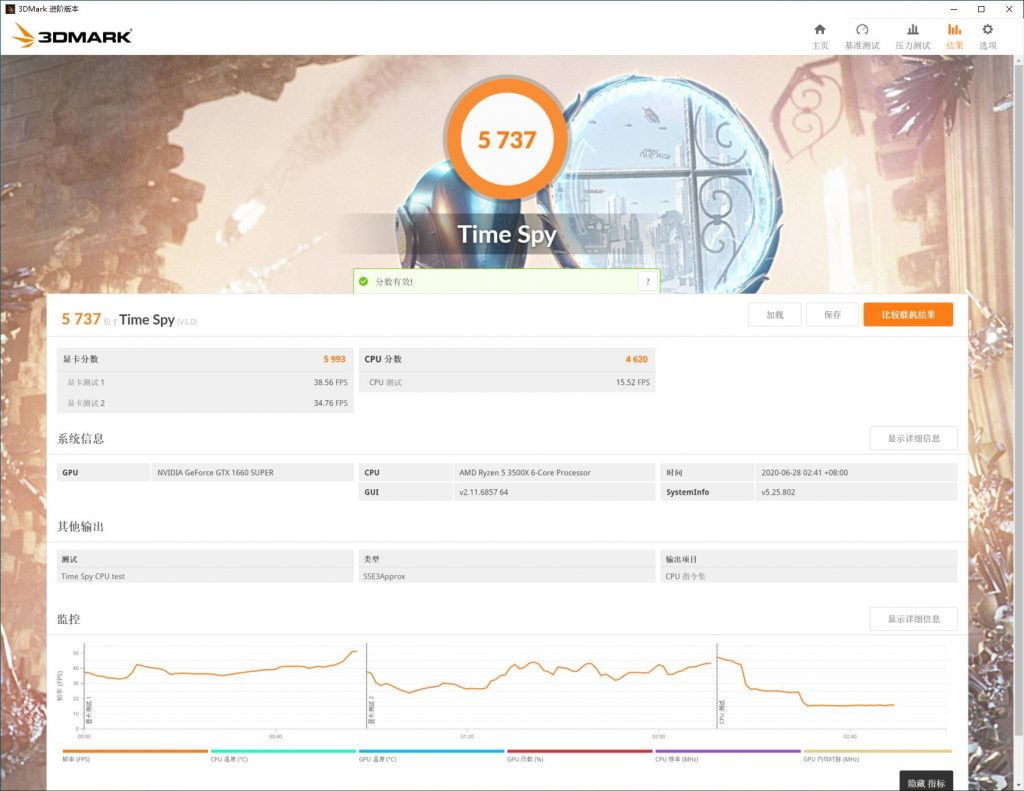The image size is (1024, 791).
Task: Toggle the GPU 内存时钟 (MHz) legend series
Action: tap(877, 755)
